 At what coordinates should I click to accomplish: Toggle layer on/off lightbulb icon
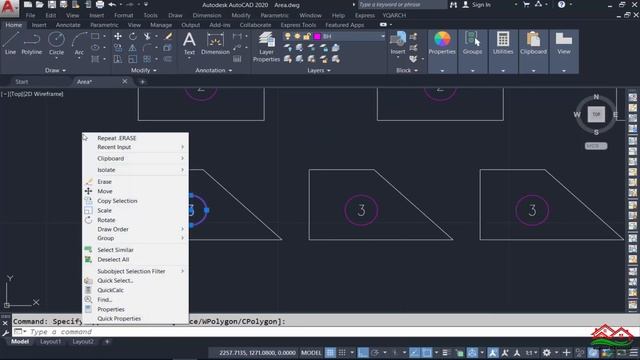pyautogui.click(x=288, y=36)
